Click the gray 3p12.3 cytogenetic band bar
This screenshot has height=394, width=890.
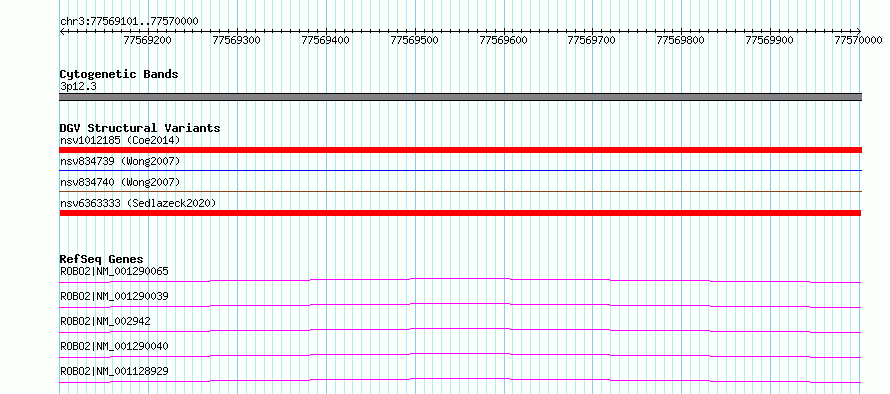click(x=461, y=97)
